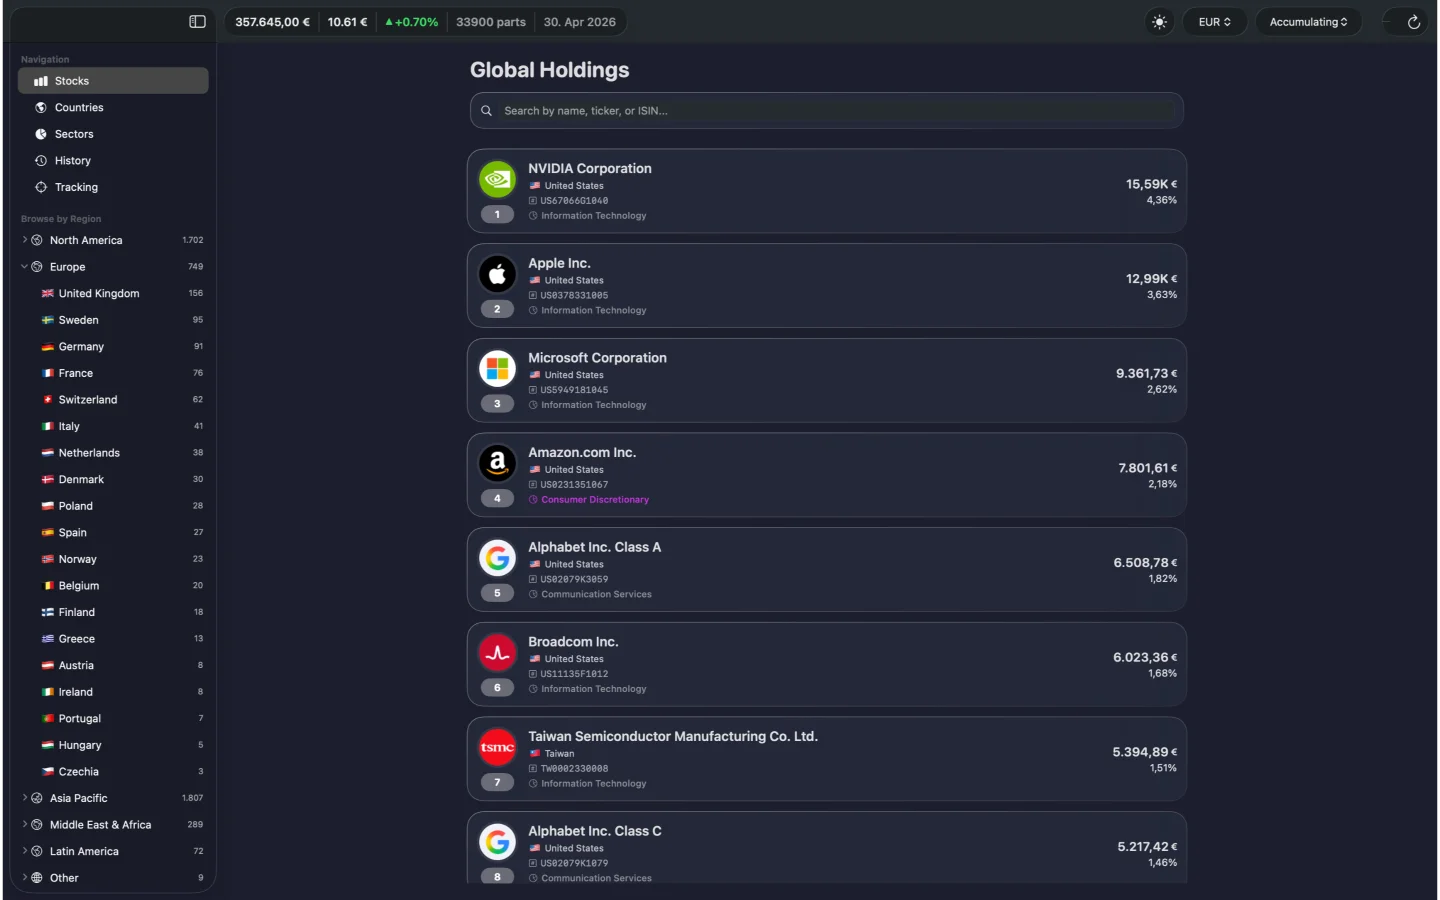Click the 33900 parts label
The height and width of the screenshot is (900, 1440).
490,22
